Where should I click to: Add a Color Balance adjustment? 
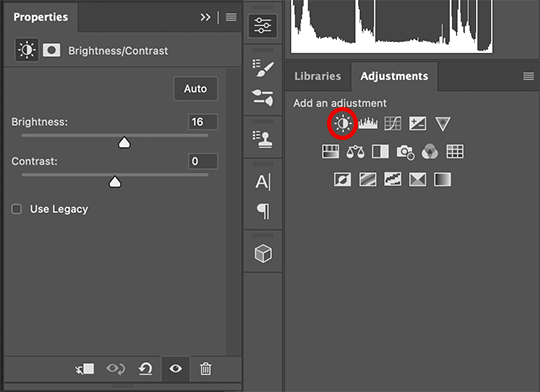tap(355, 152)
